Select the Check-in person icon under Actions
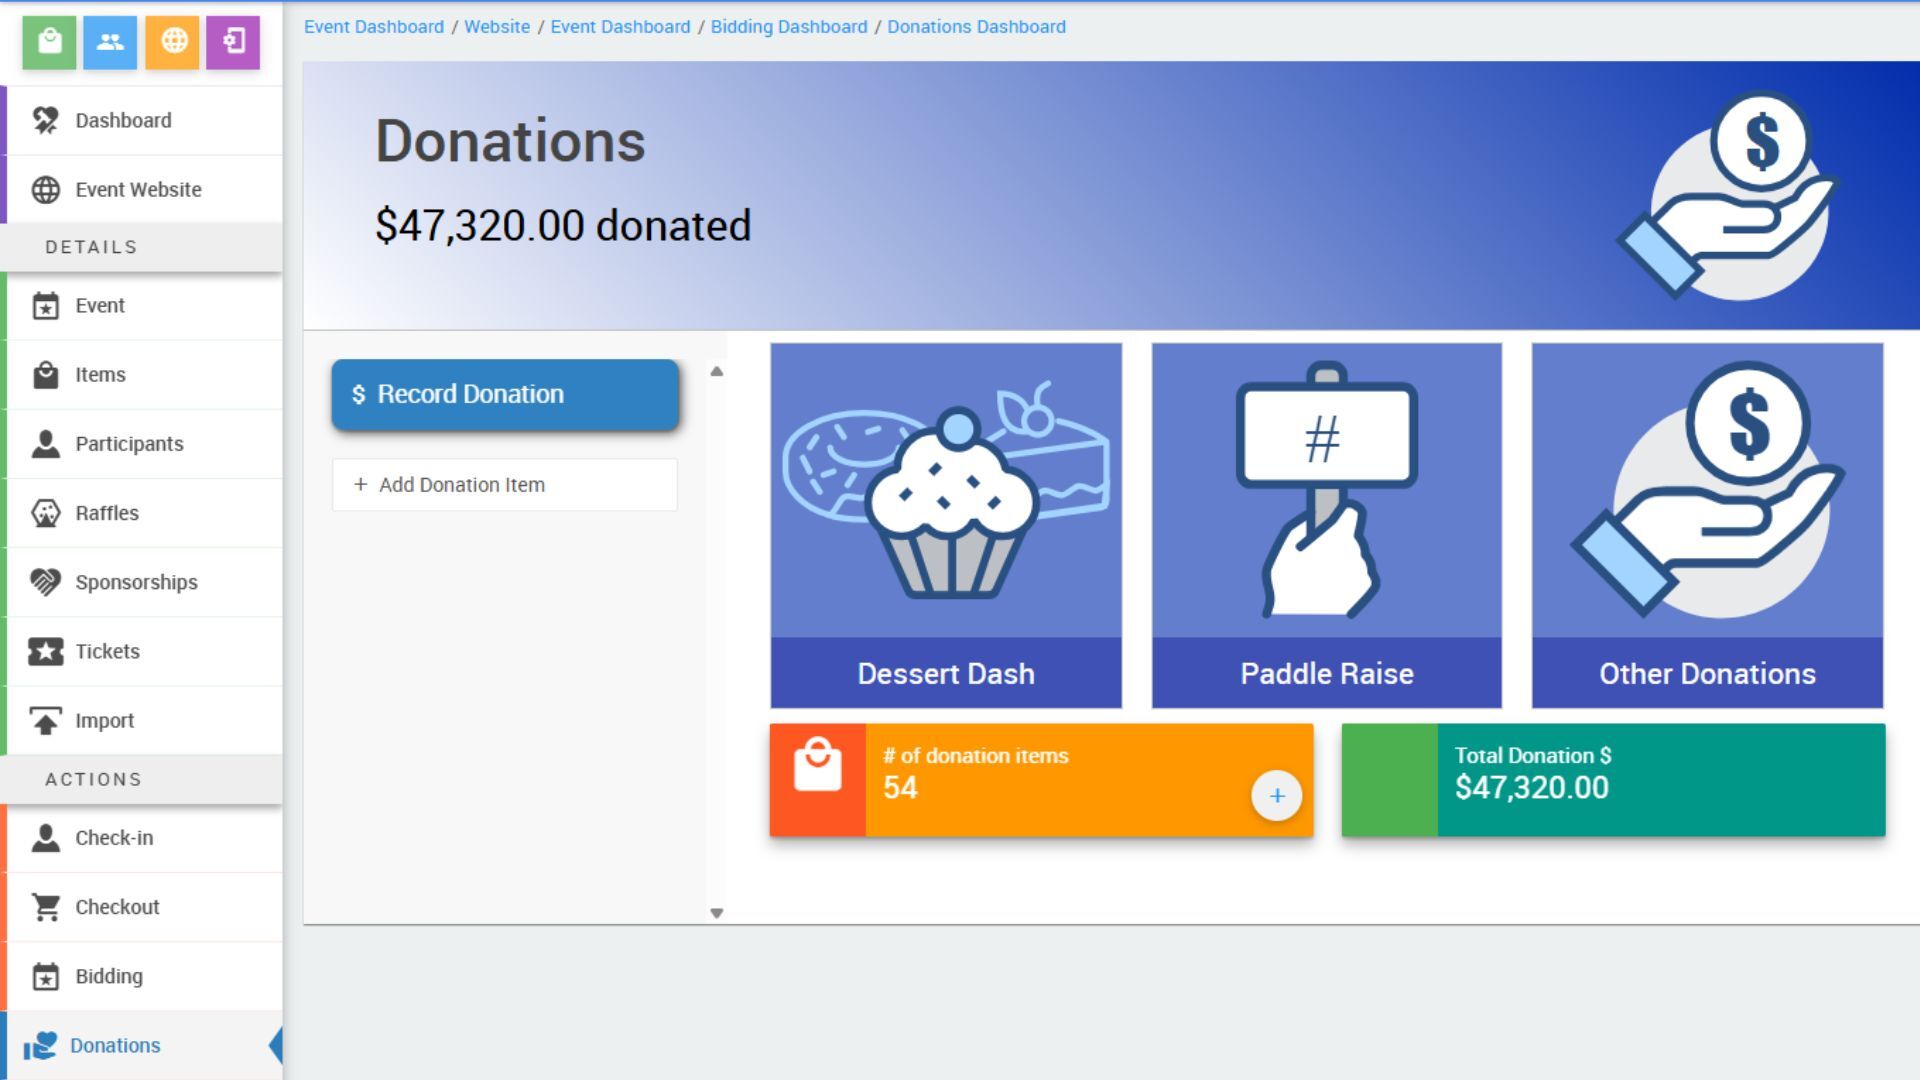This screenshot has height=1080, width=1920. tap(44, 838)
